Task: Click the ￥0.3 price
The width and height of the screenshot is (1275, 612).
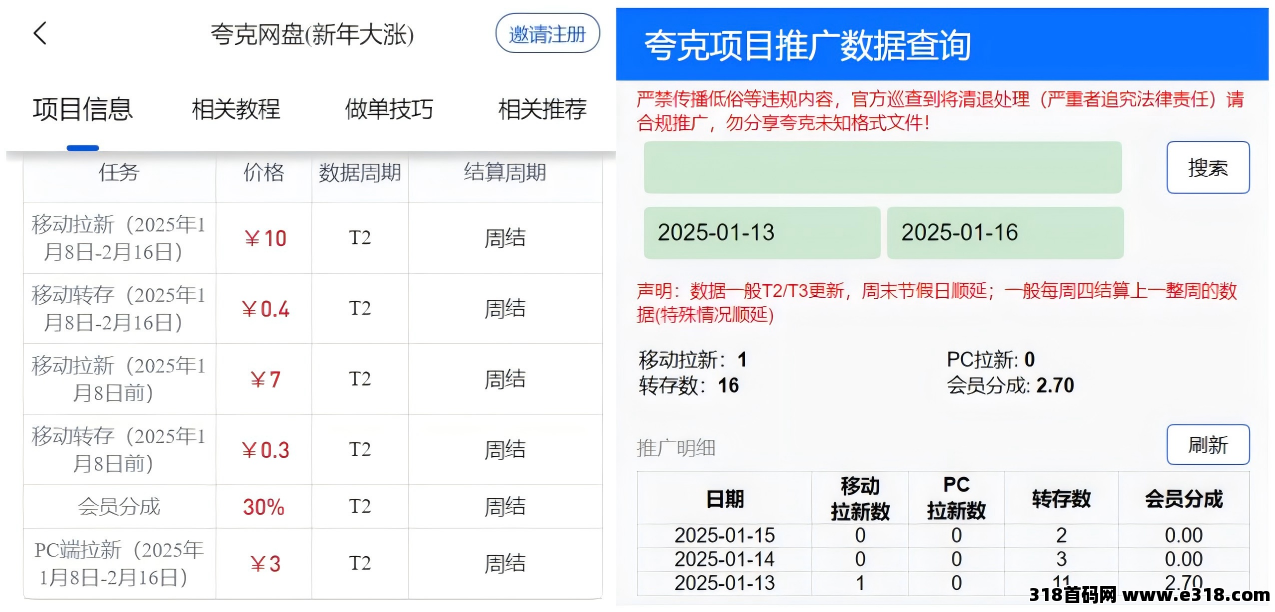Action: click(x=264, y=450)
